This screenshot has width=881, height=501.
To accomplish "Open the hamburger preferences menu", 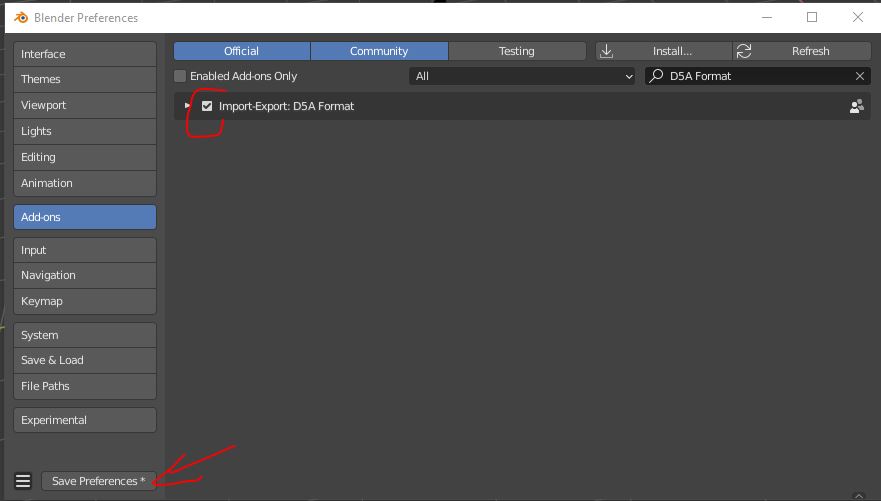I will (23, 481).
